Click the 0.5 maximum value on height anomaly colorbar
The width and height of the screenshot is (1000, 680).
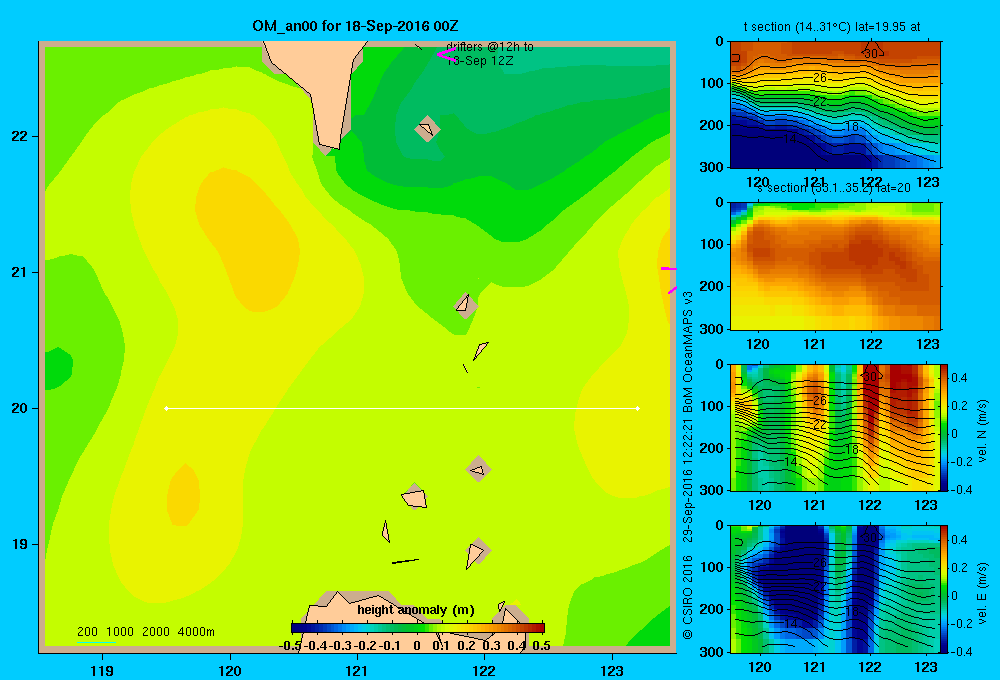point(541,646)
